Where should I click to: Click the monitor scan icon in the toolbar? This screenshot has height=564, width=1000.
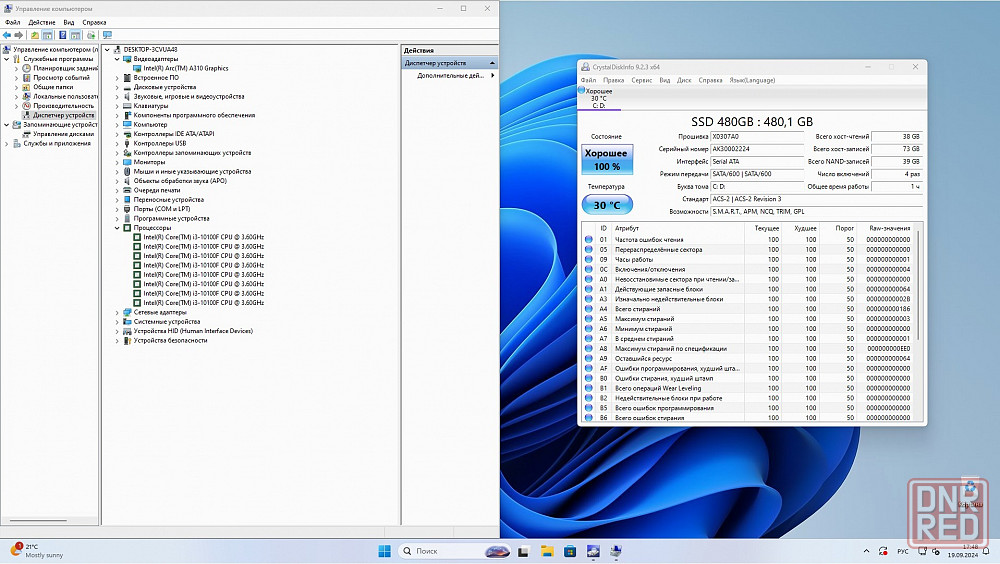point(107,35)
